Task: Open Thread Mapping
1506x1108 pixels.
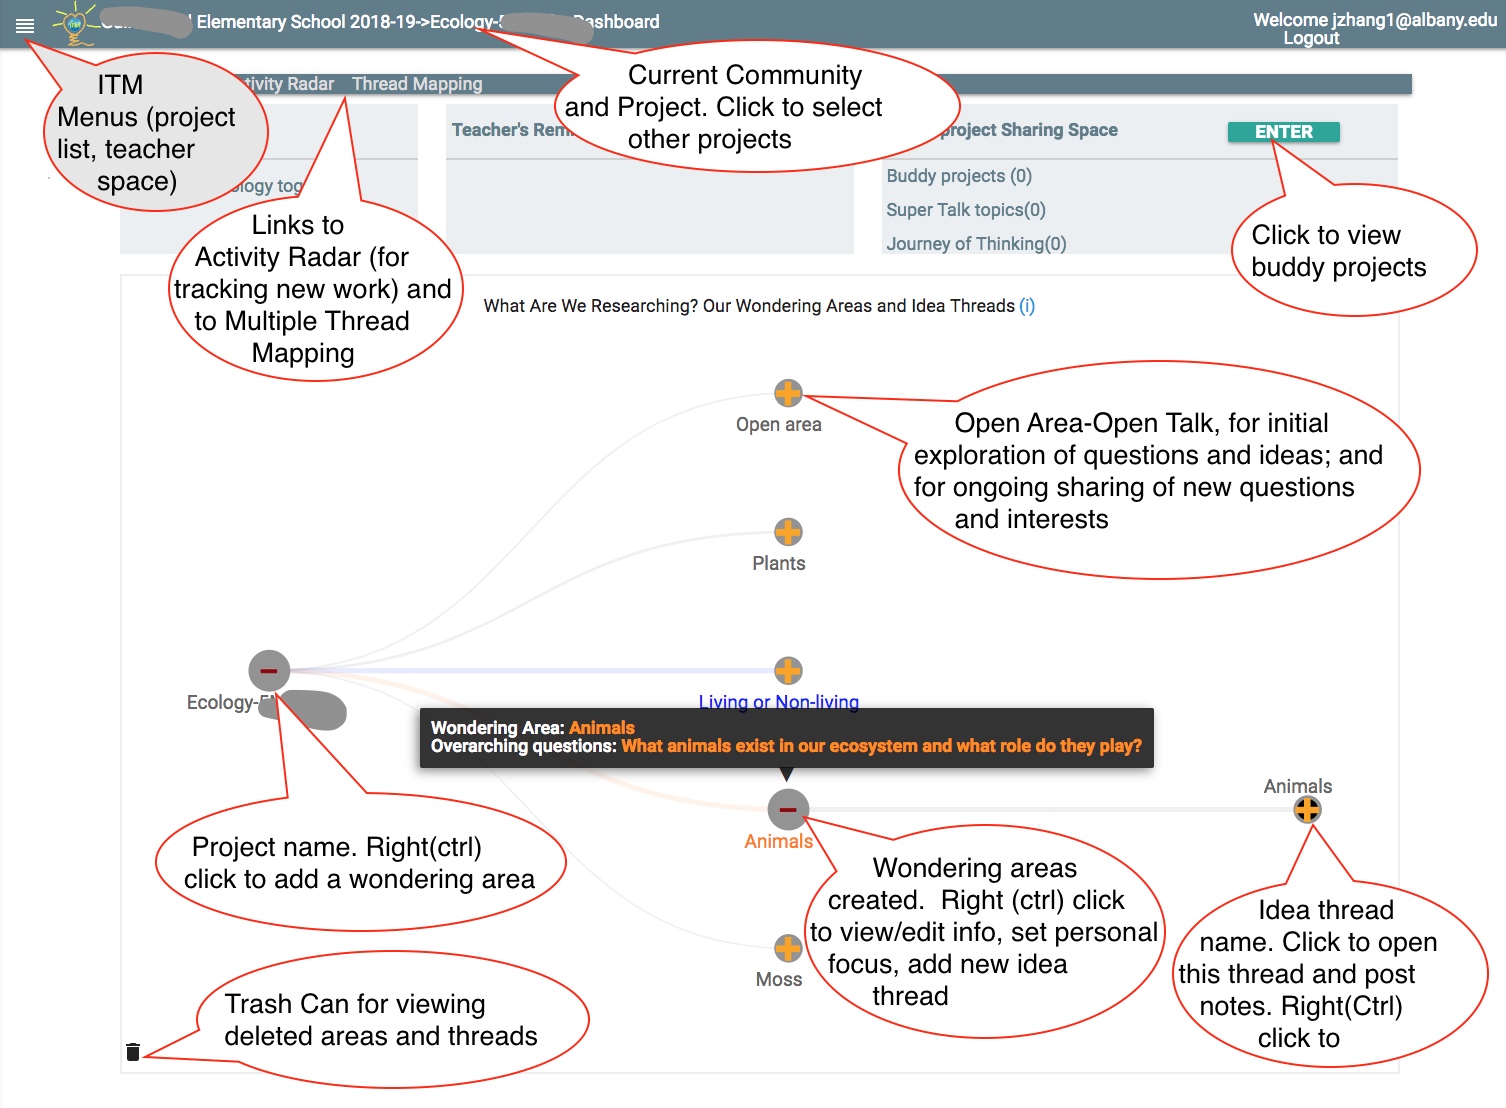Action: pyautogui.click(x=417, y=84)
